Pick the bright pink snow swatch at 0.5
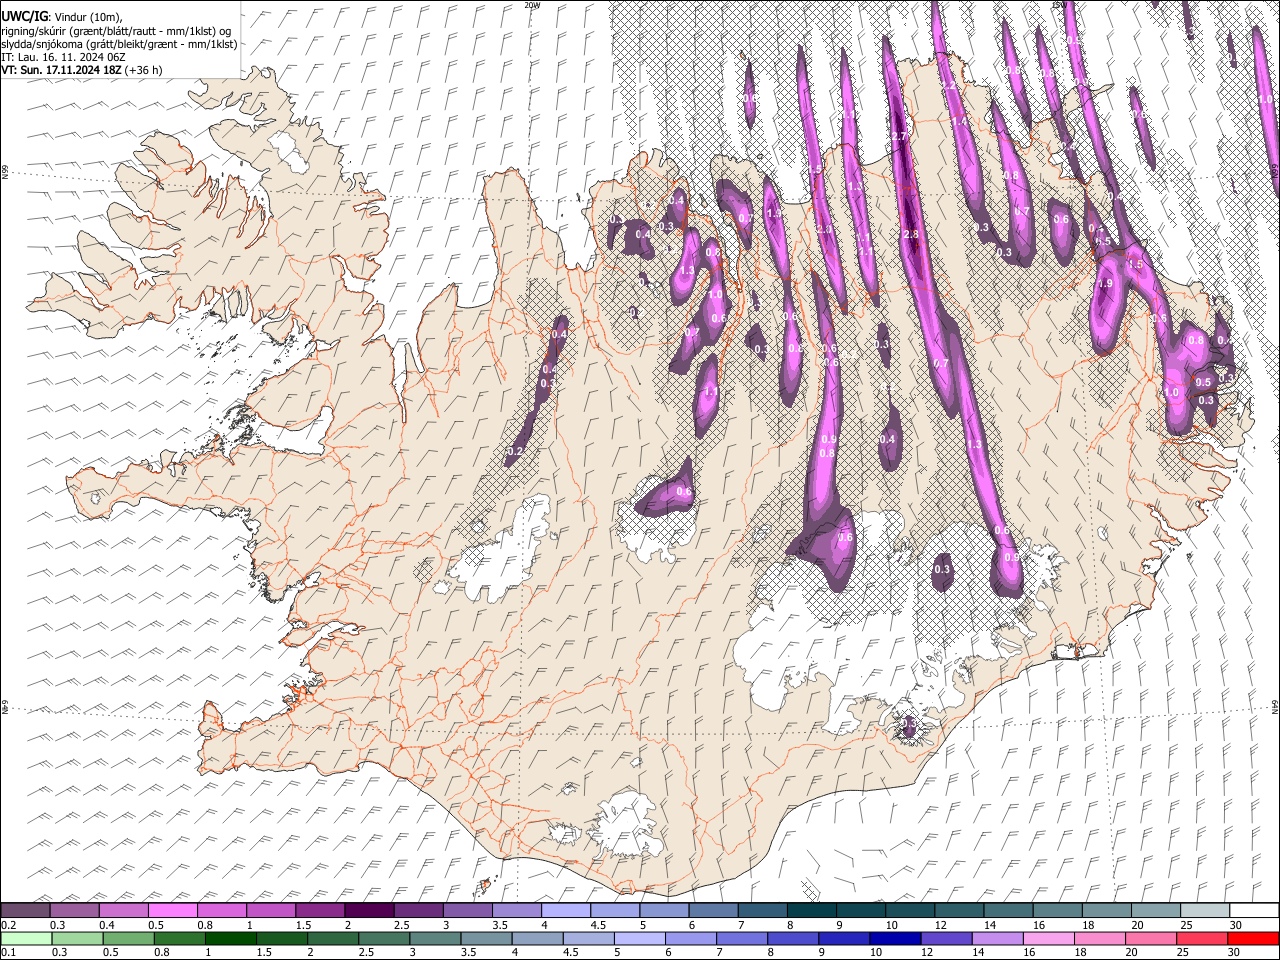The height and width of the screenshot is (960, 1280). point(172,910)
